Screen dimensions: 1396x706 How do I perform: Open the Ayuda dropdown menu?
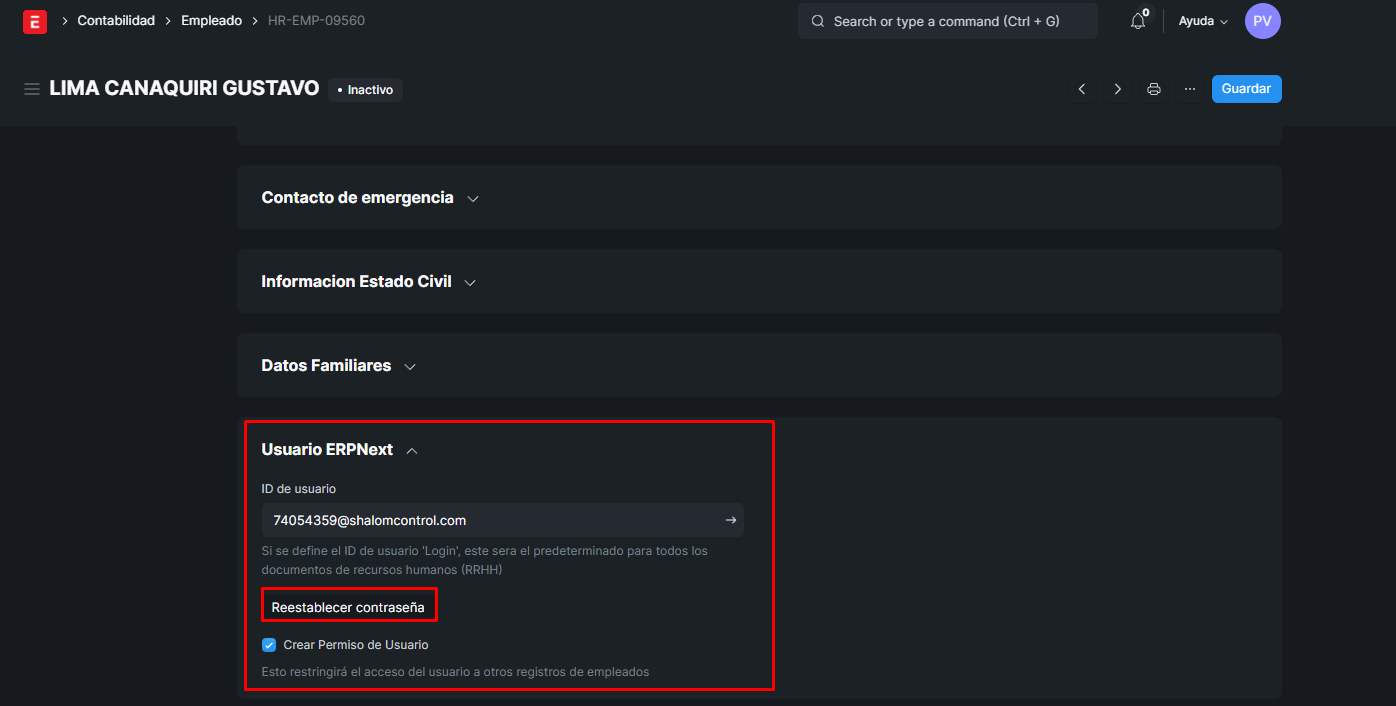pyautogui.click(x=1203, y=21)
